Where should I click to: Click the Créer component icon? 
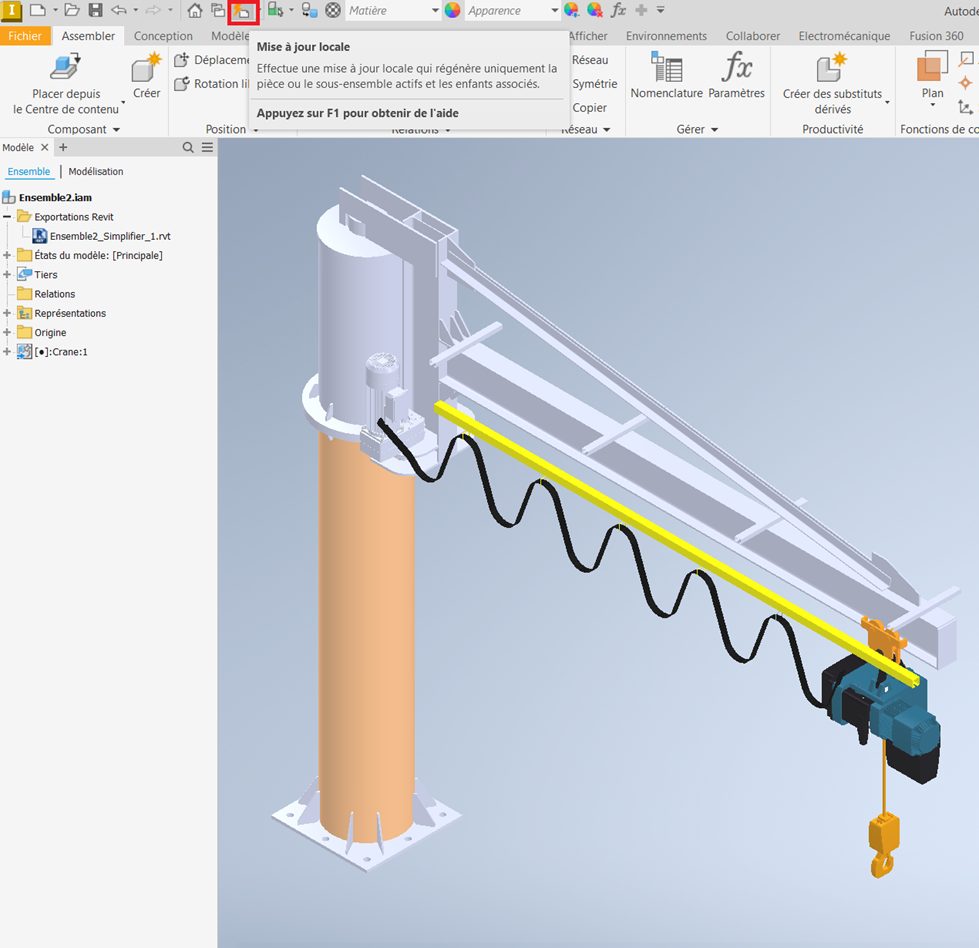pos(147,76)
